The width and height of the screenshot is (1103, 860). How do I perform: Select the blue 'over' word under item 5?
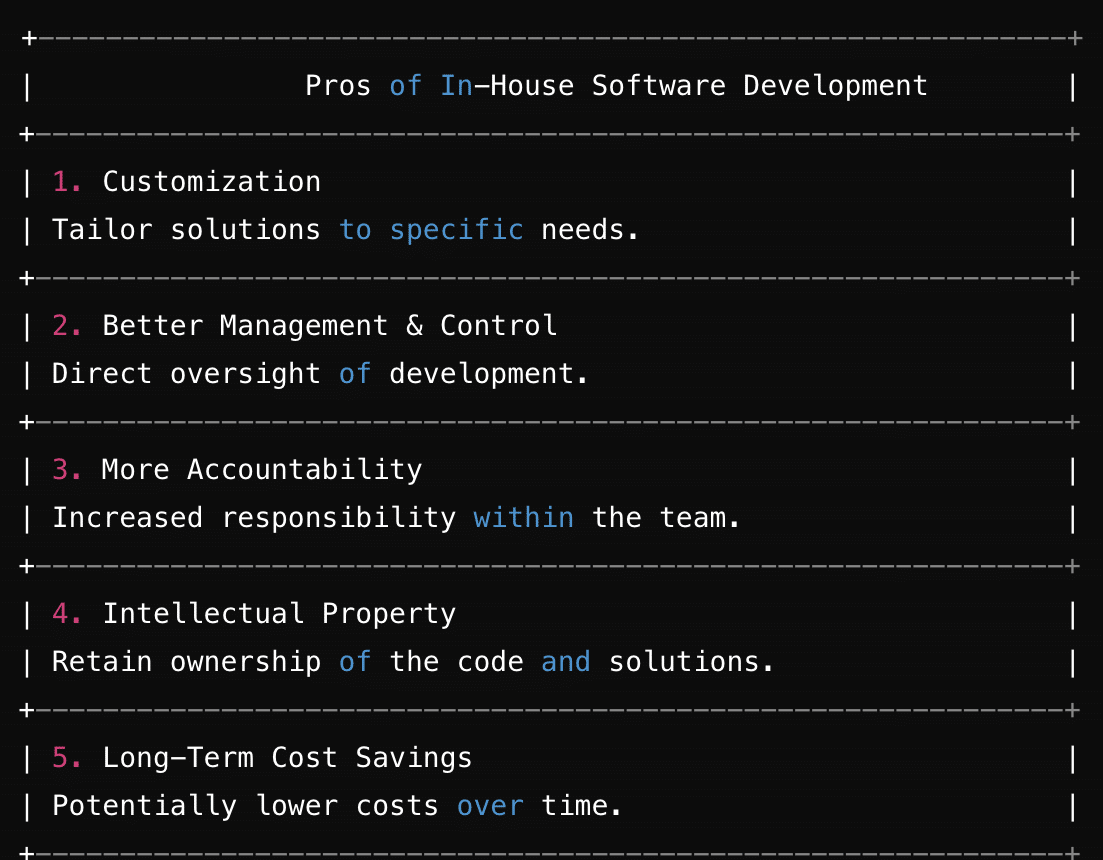490,805
